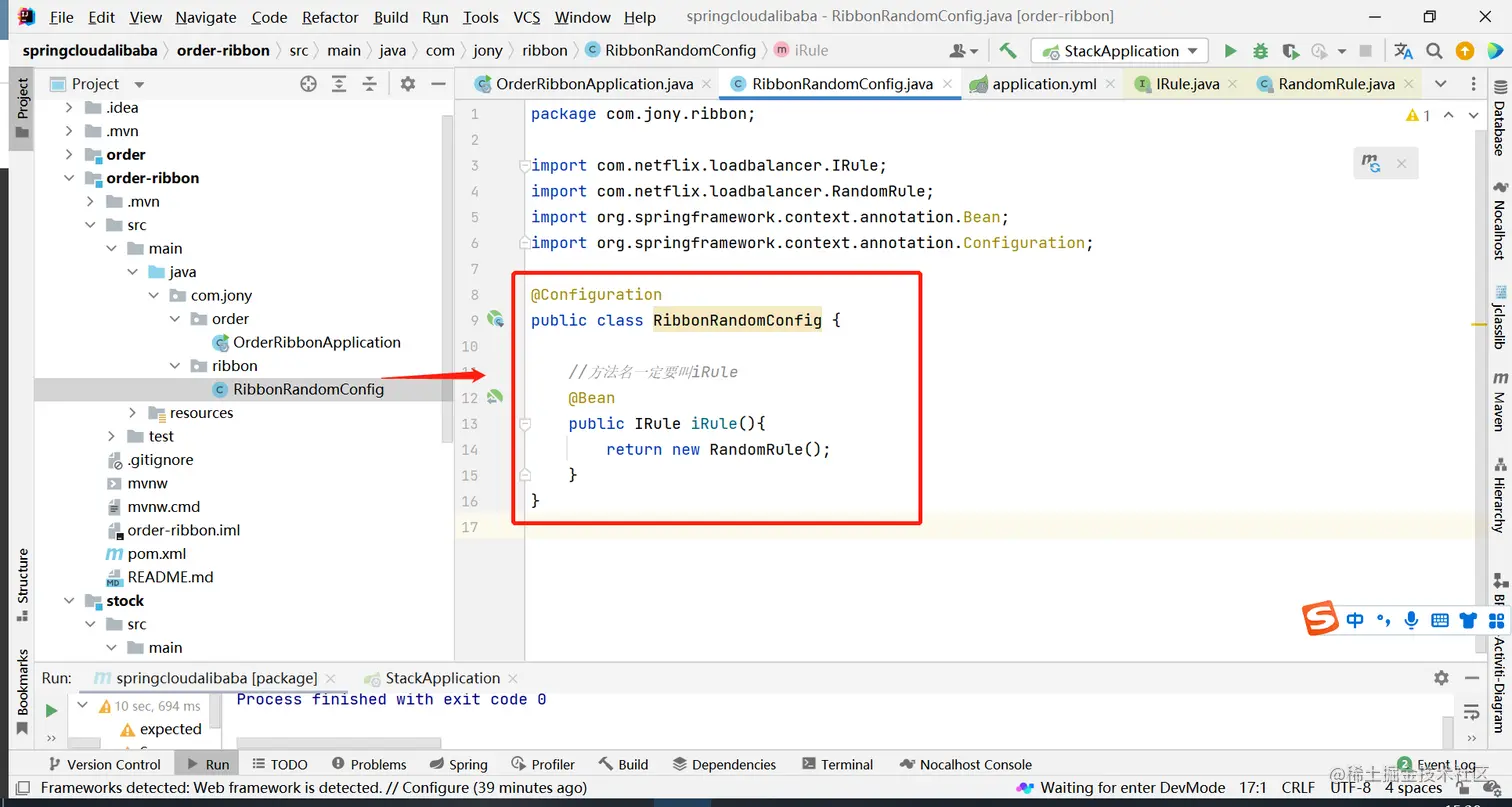Expand the resources folder
Image resolution: width=1512 pixels, height=807 pixels.
[x=132, y=413]
